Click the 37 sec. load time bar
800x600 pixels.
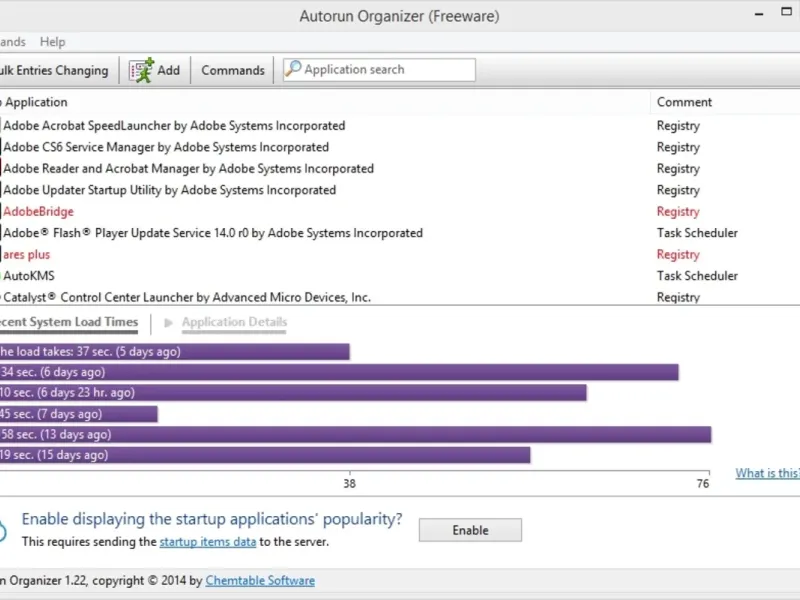pos(175,351)
